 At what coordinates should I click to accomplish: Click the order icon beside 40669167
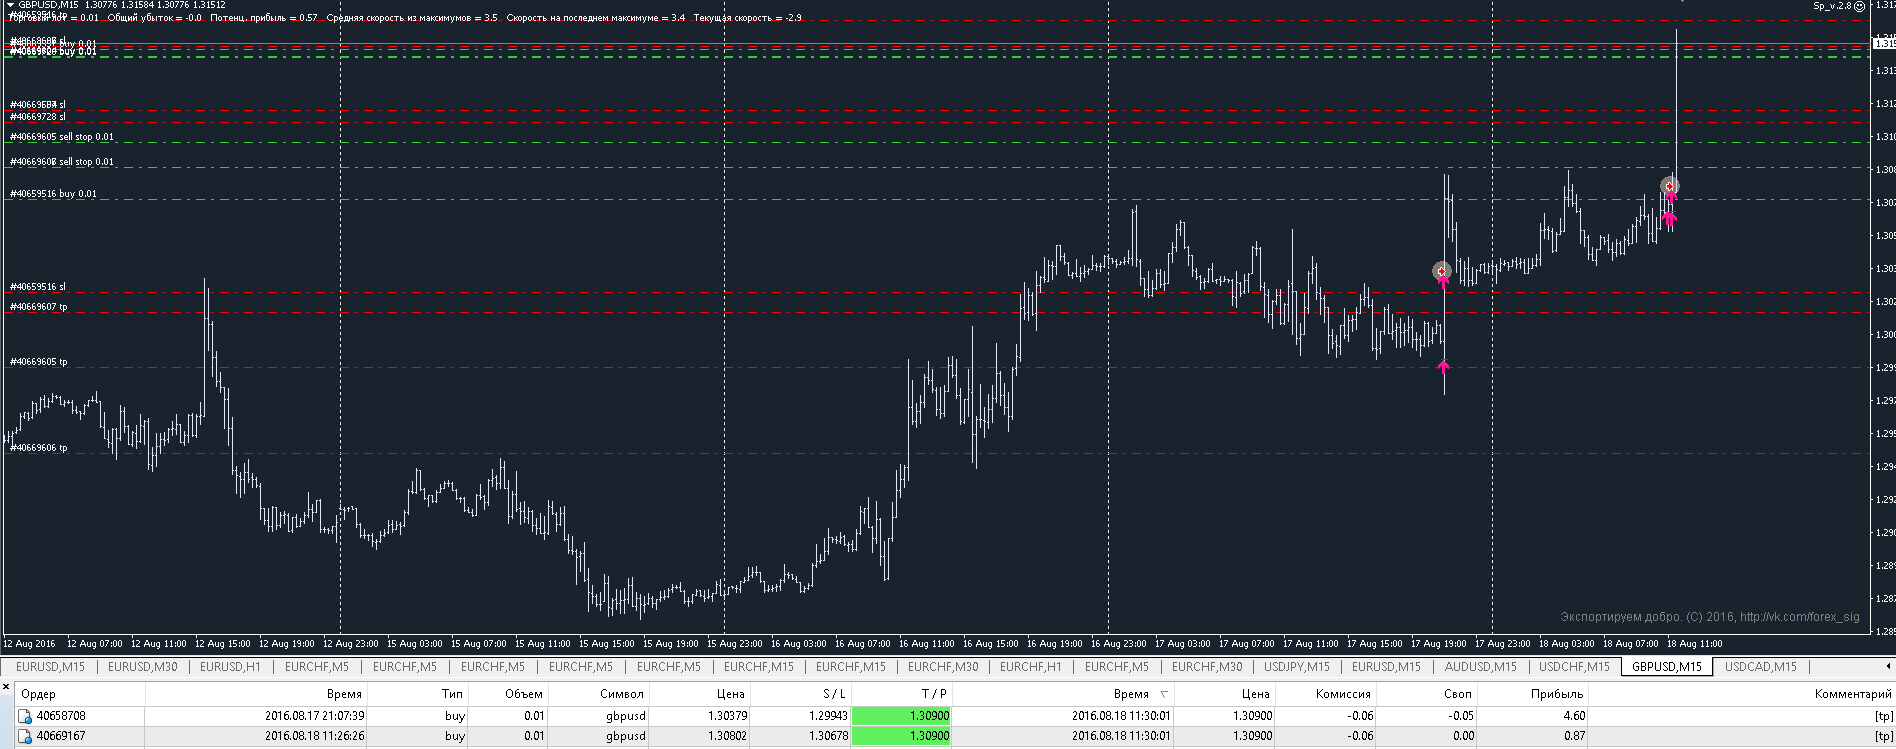[x=25, y=736]
